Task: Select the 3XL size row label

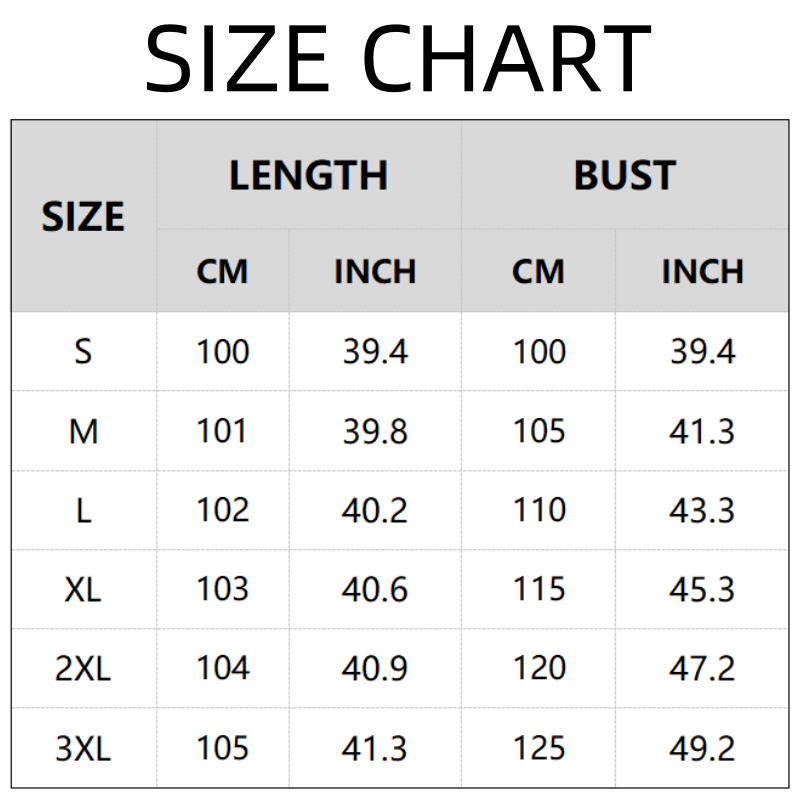Action: point(83,748)
